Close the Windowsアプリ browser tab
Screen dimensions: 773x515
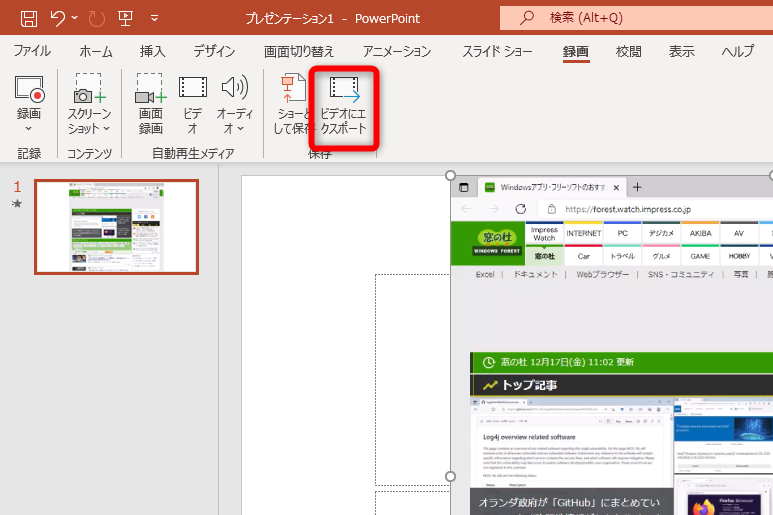pos(616,187)
